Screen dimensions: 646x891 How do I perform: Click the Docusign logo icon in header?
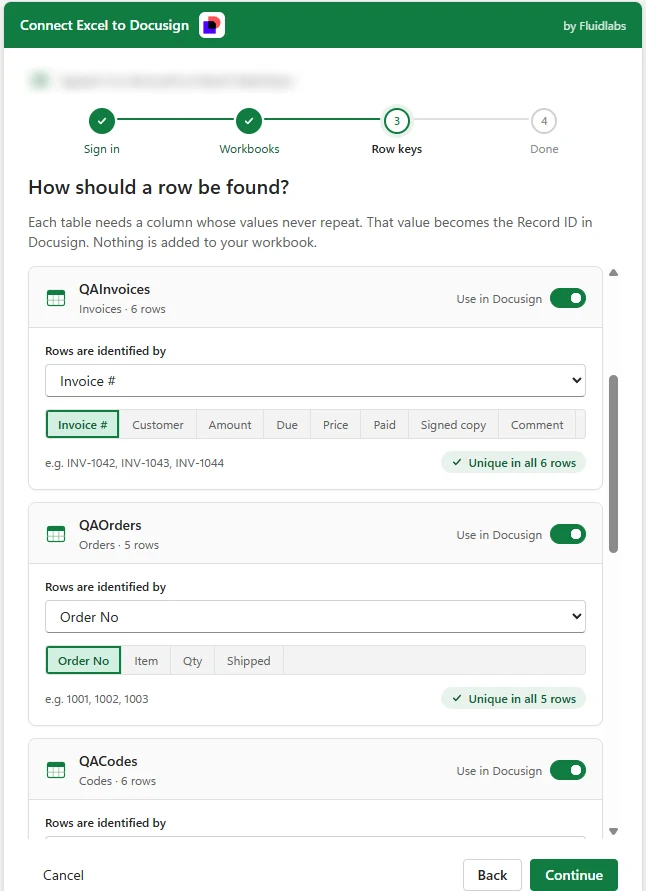(212, 26)
